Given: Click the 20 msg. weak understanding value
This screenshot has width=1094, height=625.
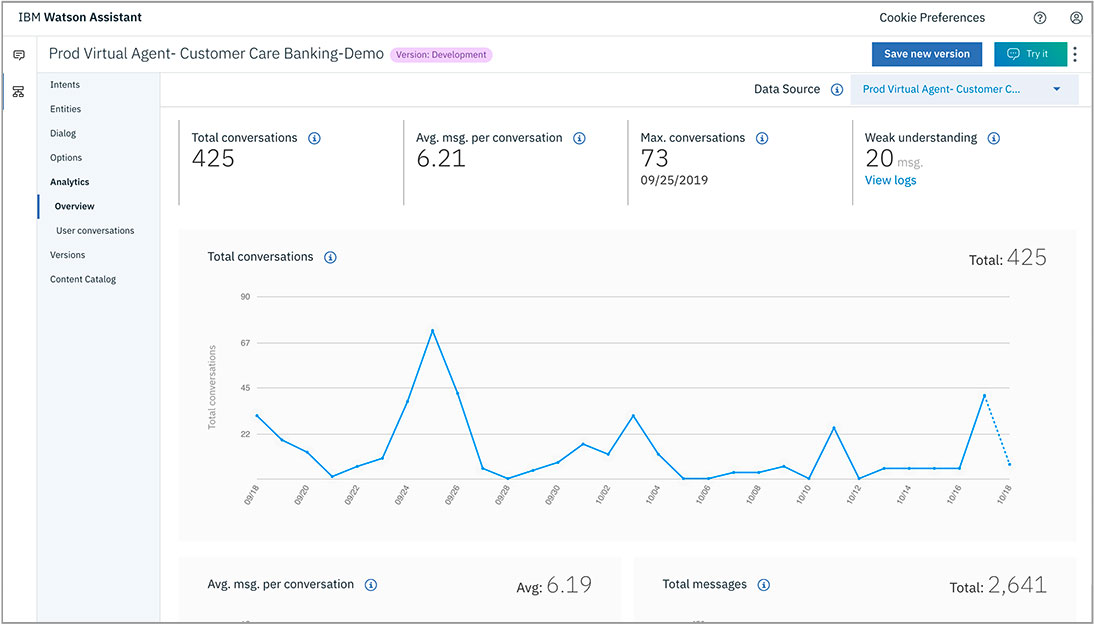Looking at the screenshot, I should [894, 159].
